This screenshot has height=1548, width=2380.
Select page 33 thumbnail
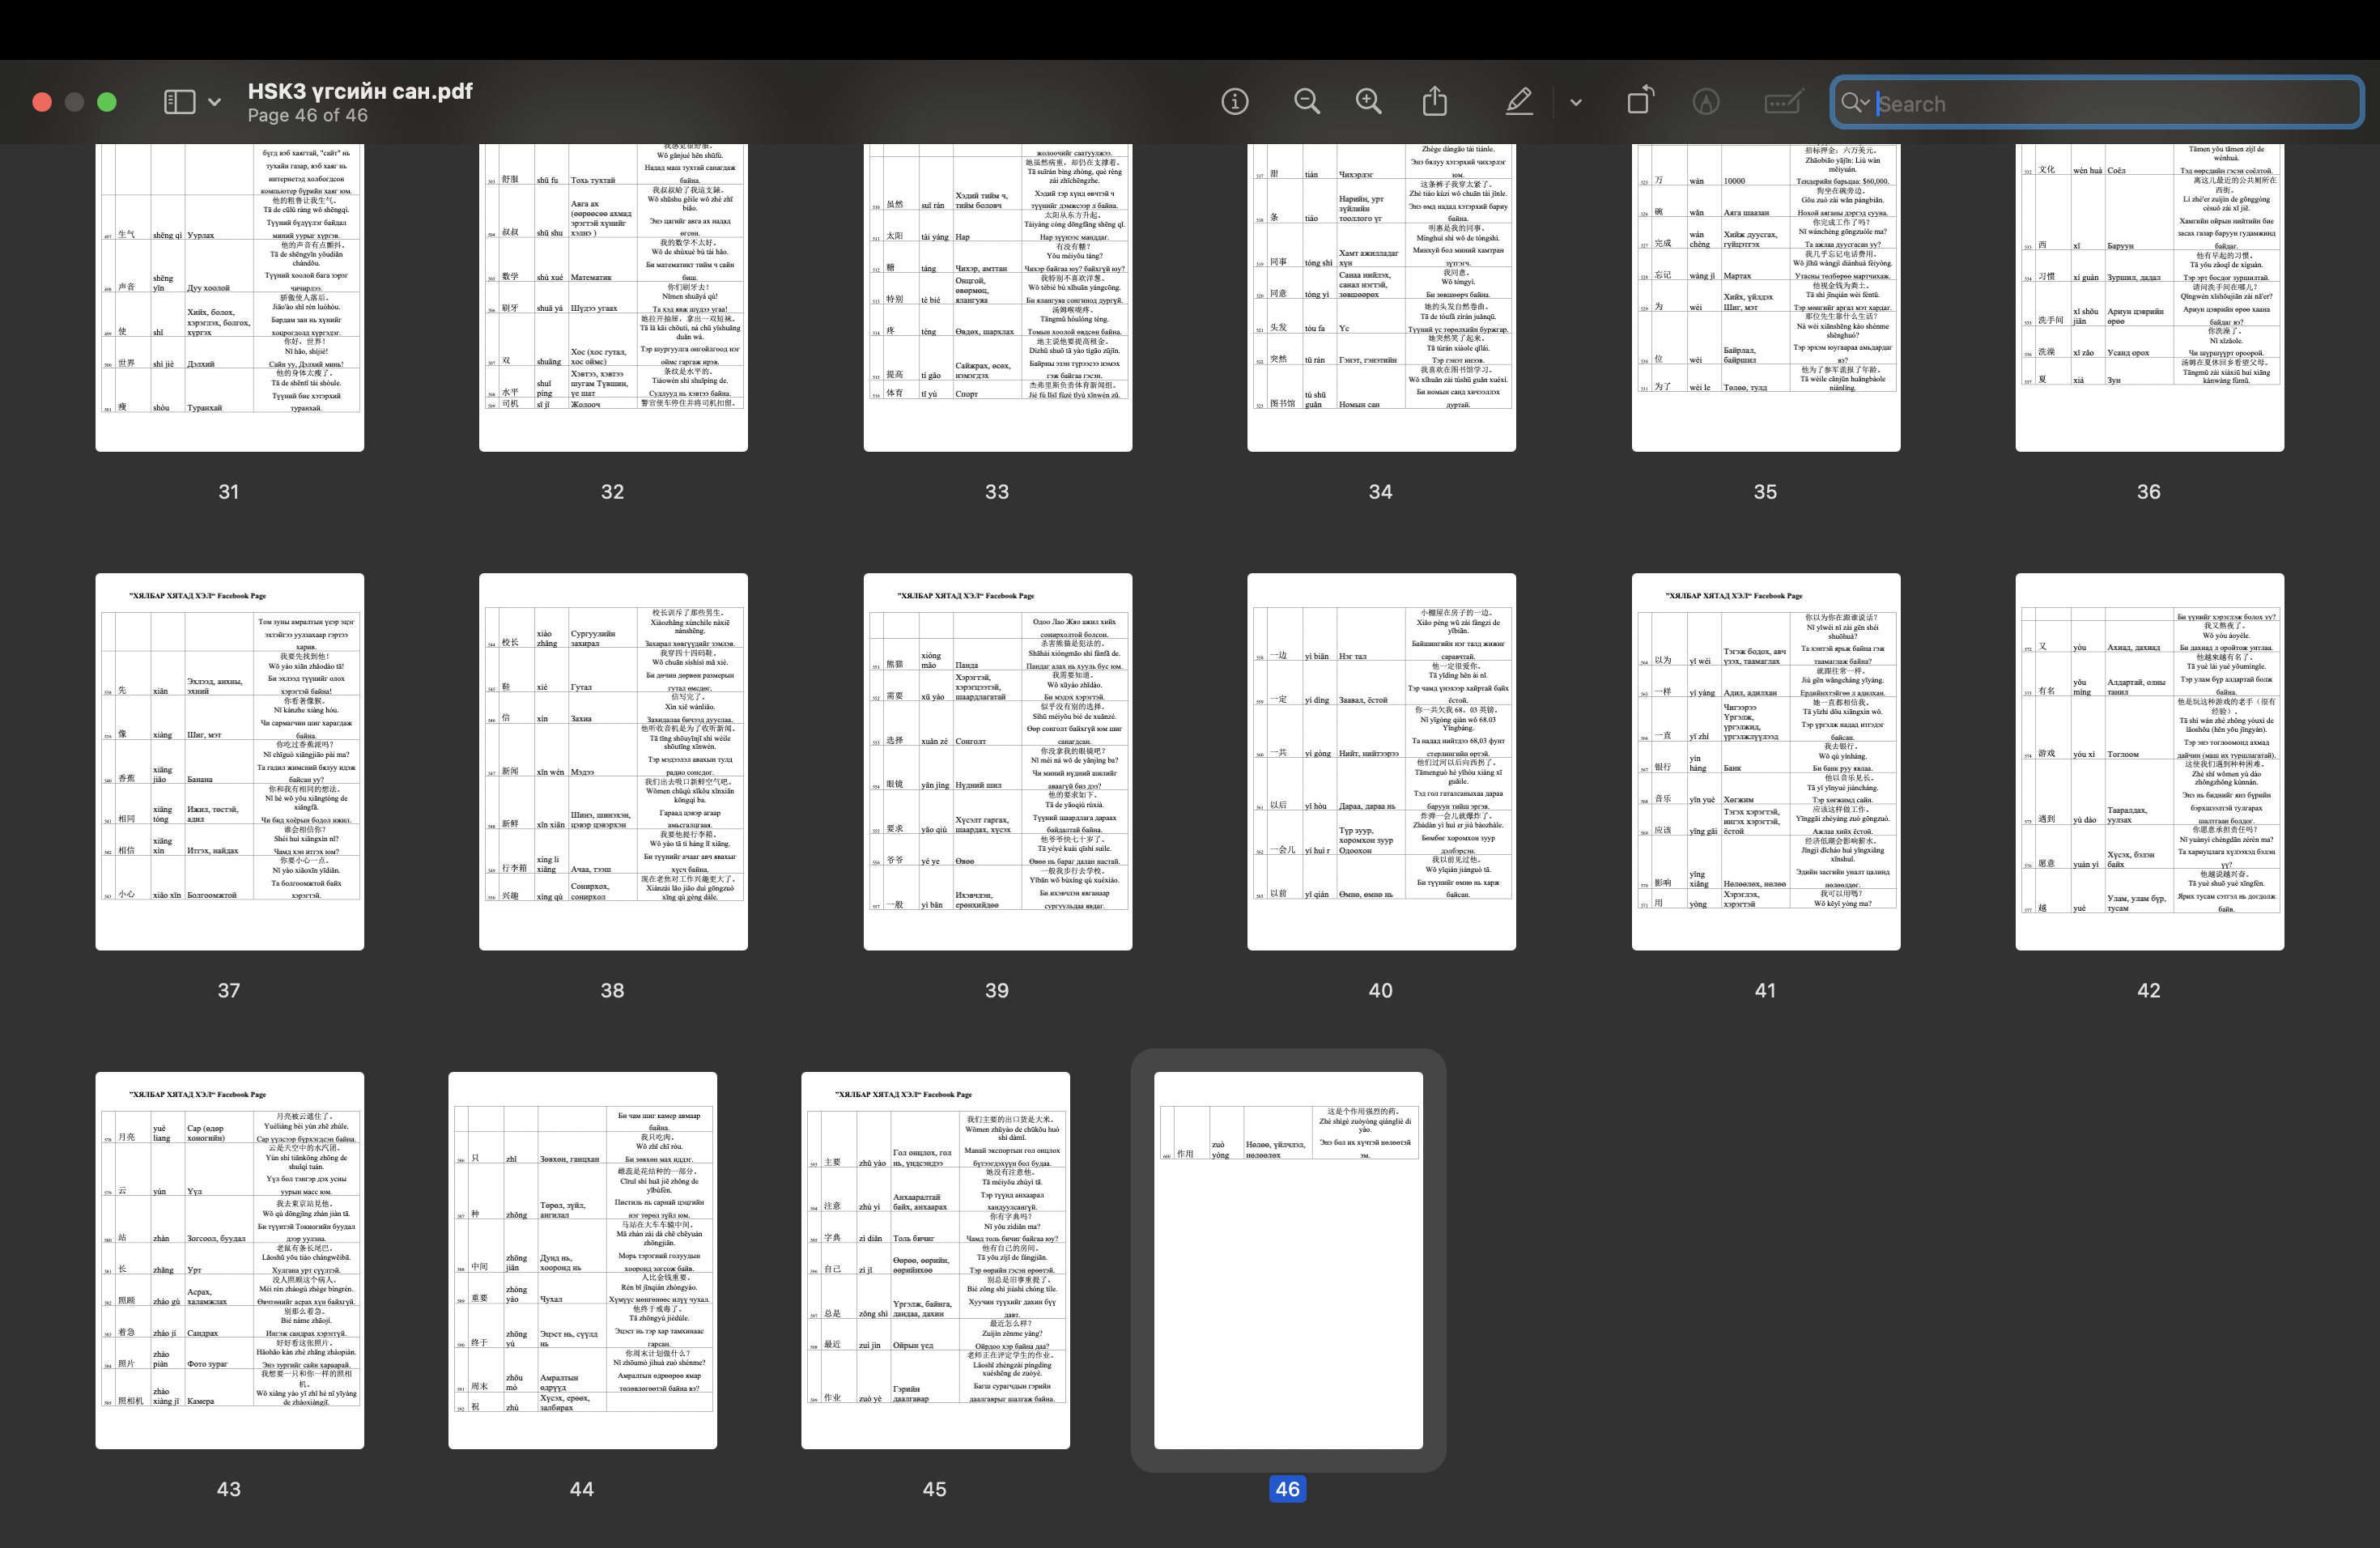pyautogui.click(x=997, y=297)
